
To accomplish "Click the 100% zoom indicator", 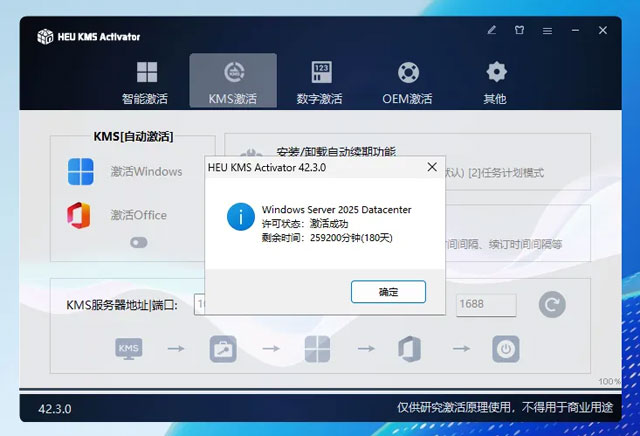I will point(610,381).
